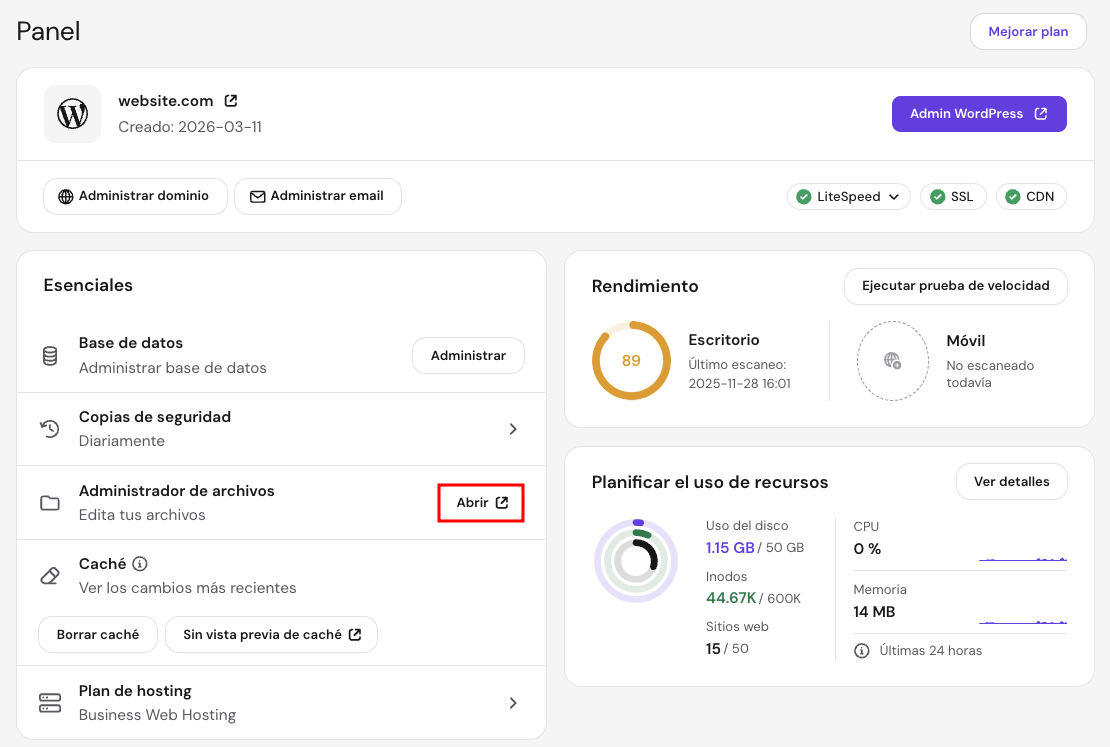The width and height of the screenshot is (1110, 747).
Task: Click Administrar email button
Action: tap(318, 196)
